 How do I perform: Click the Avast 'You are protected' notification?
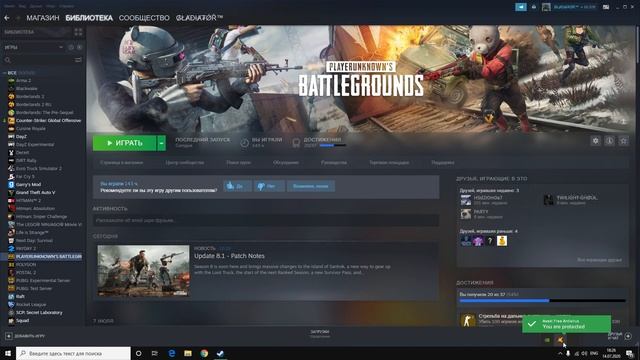[x=567, y=324]
